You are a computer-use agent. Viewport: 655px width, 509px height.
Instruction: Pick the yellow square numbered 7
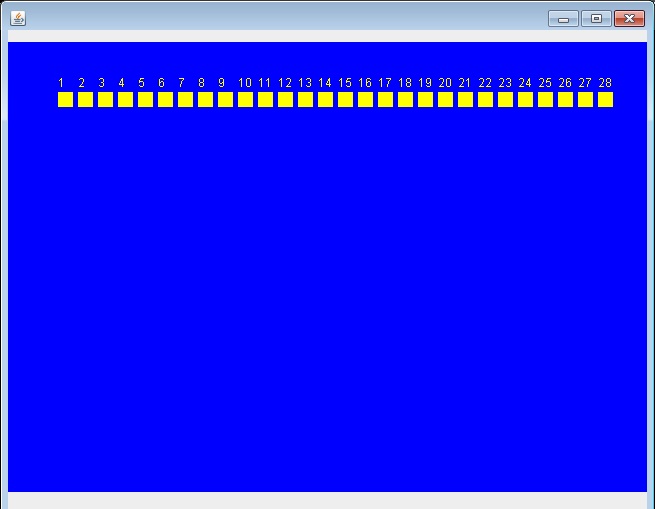pos(185,99)
